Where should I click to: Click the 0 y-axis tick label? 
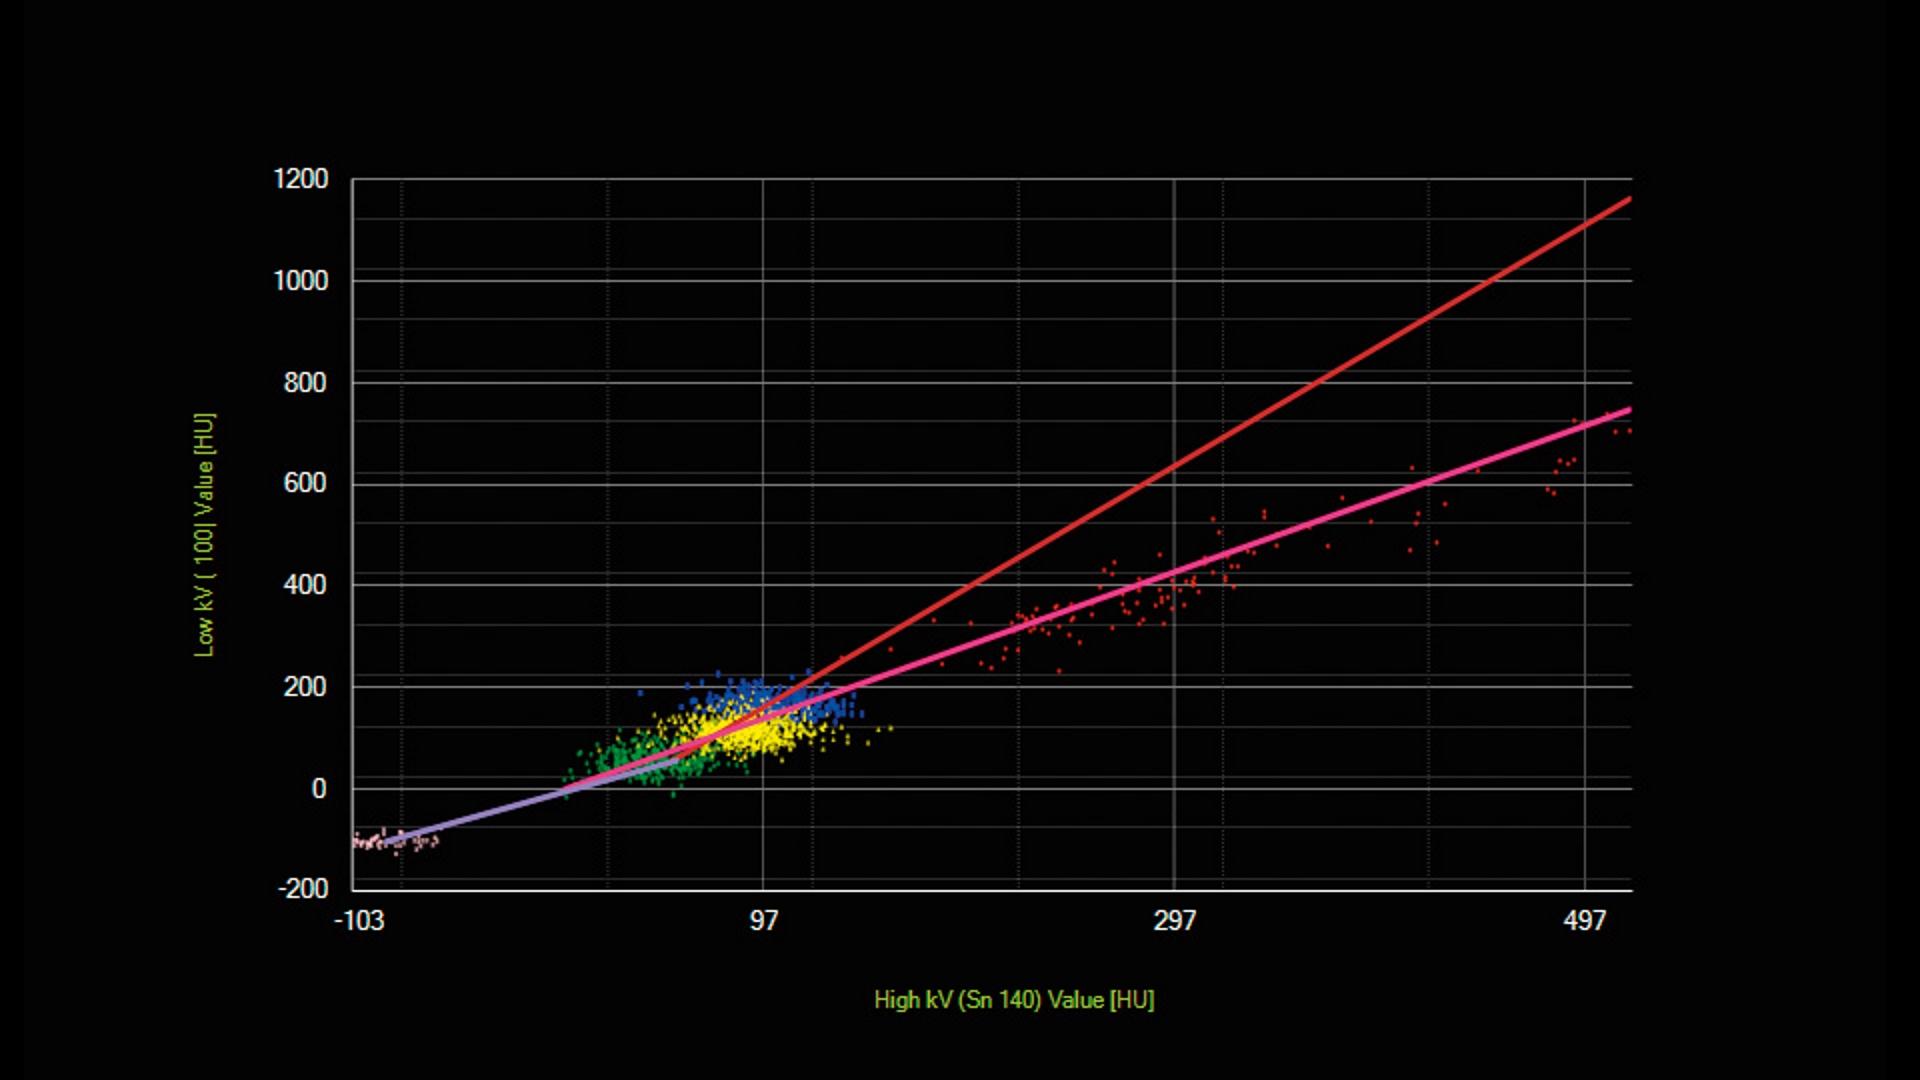click(x=318, y=789)
